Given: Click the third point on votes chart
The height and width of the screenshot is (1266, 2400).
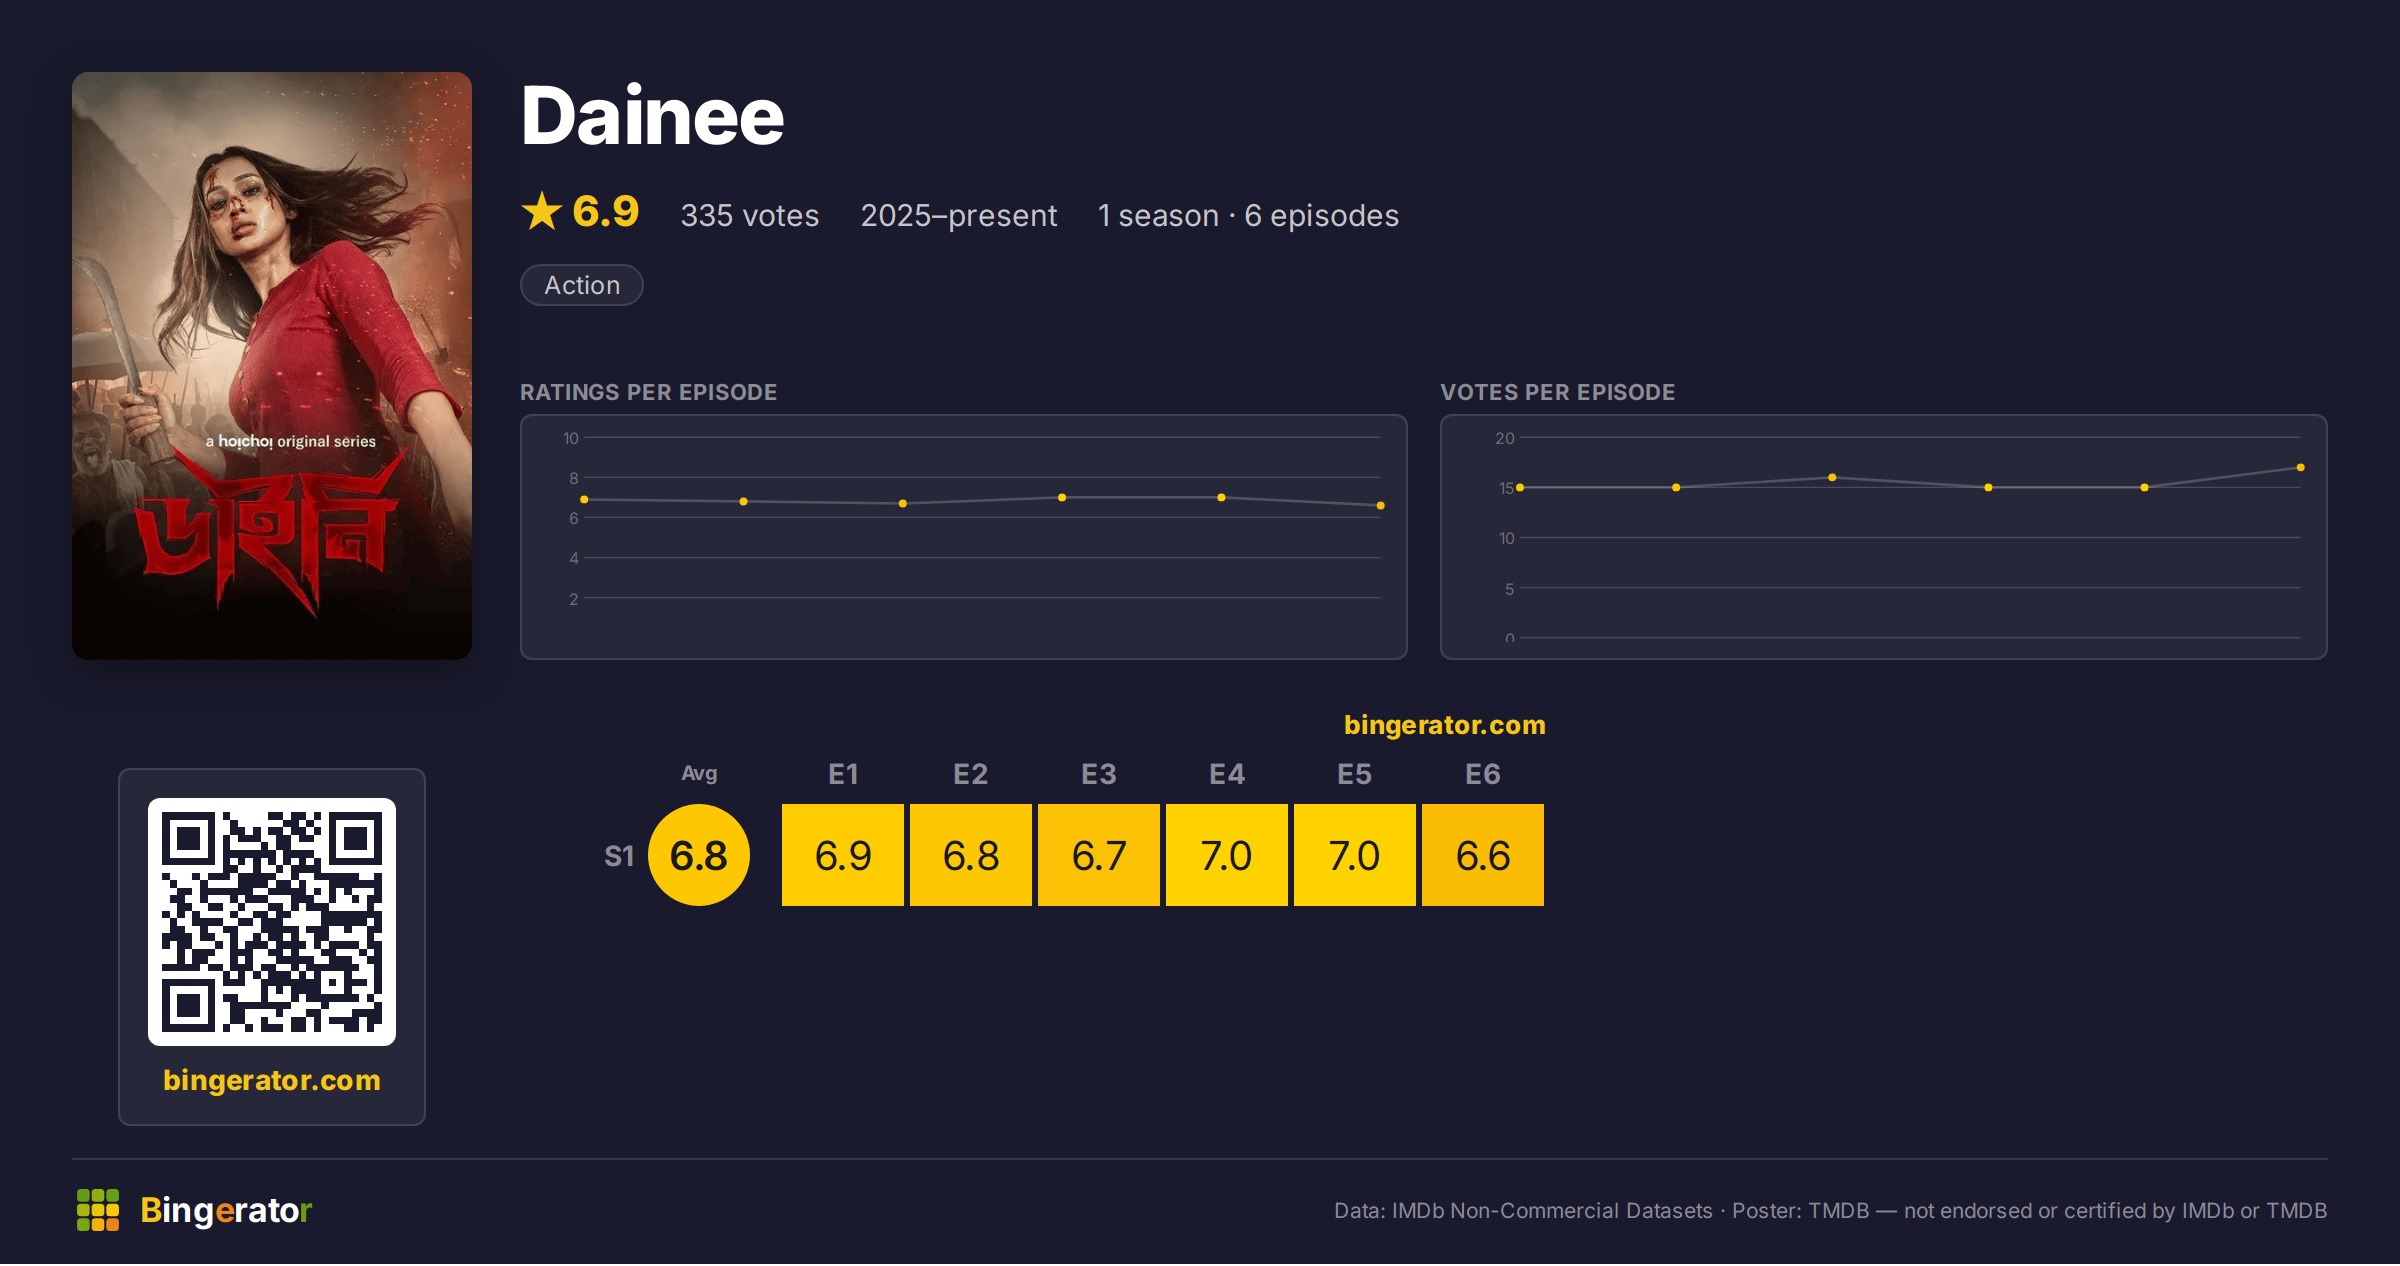Looking at the screenshot, I should tap(1832, 478).
